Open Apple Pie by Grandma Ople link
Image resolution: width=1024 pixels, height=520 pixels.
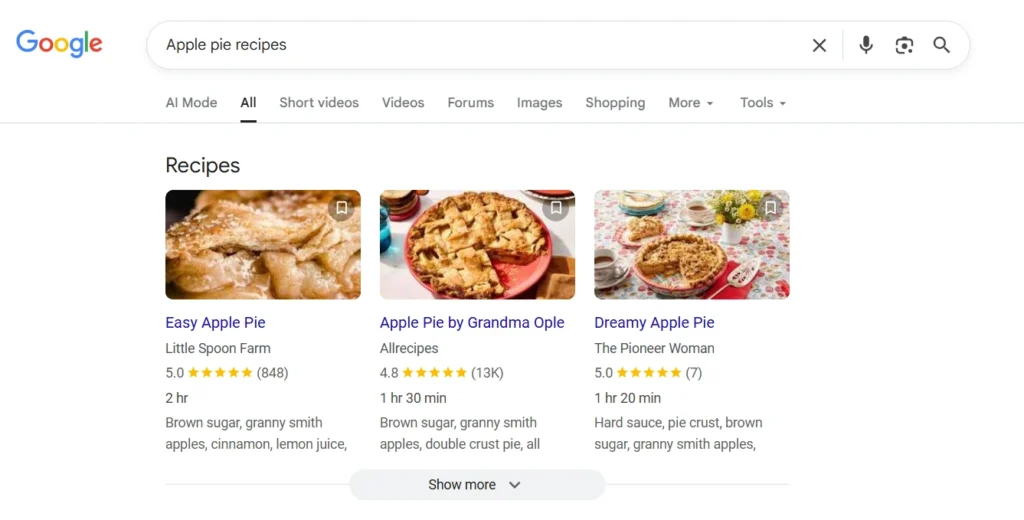point(472,323)
